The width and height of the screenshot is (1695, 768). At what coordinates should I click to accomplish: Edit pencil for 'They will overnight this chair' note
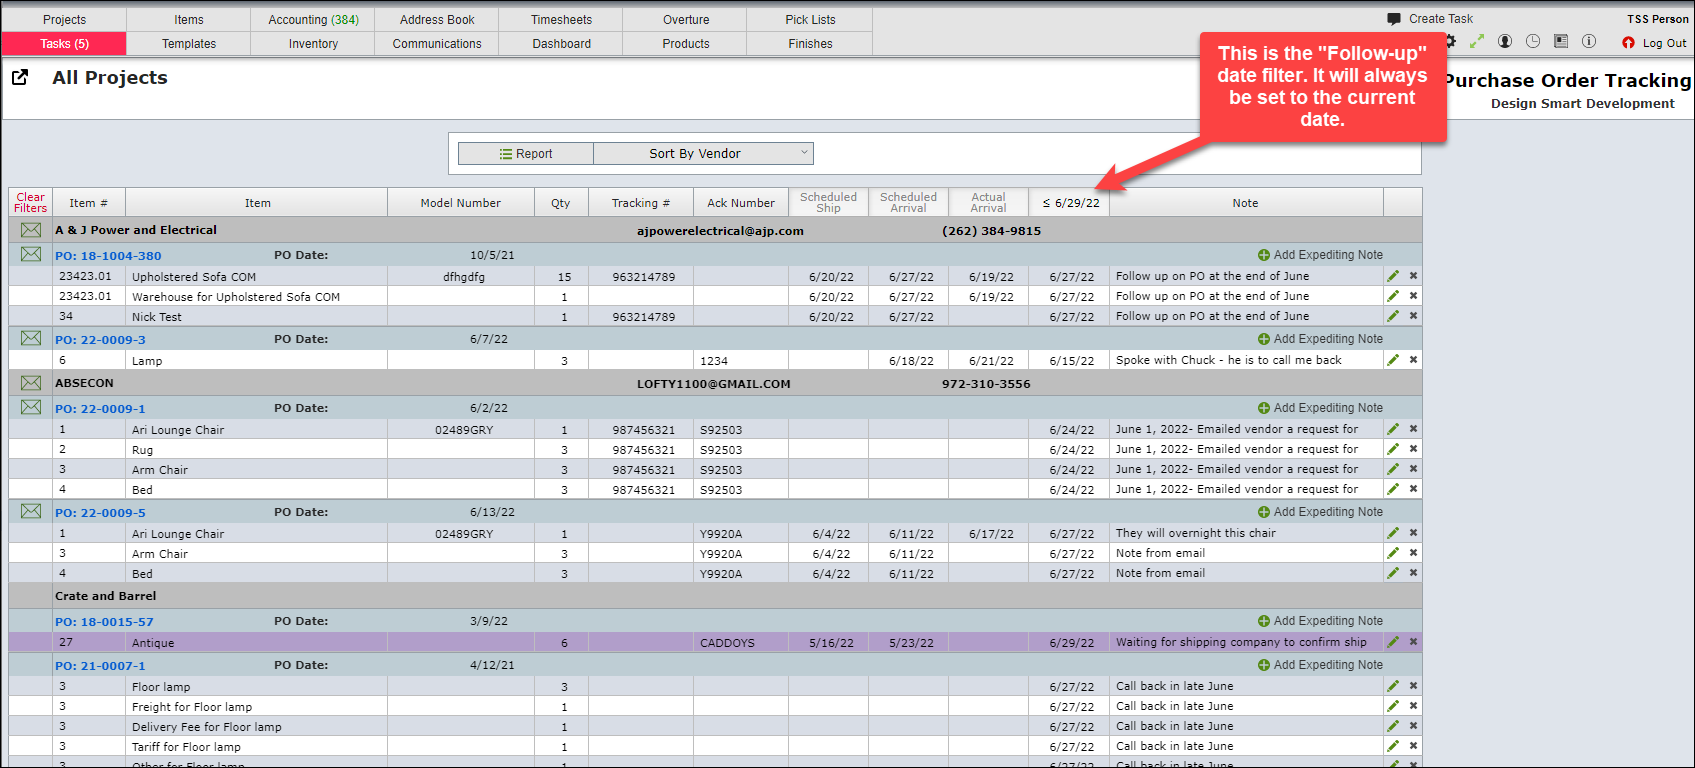tap(1393, 533)
